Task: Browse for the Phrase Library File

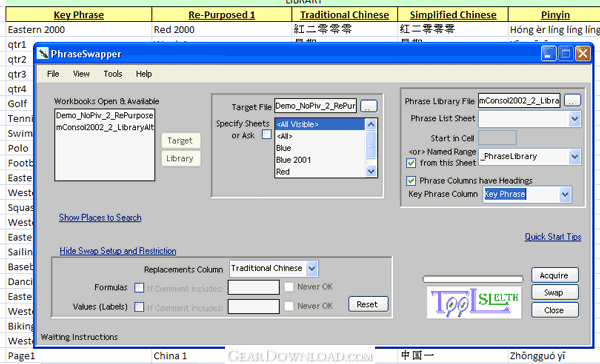Action: [572, 101]
